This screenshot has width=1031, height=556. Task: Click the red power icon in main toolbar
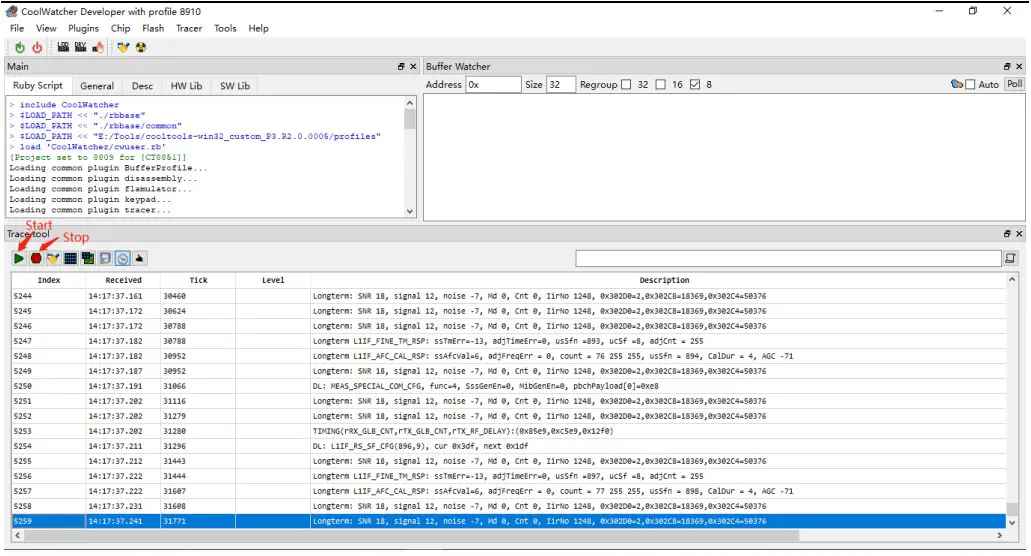[x=37, y=47]
